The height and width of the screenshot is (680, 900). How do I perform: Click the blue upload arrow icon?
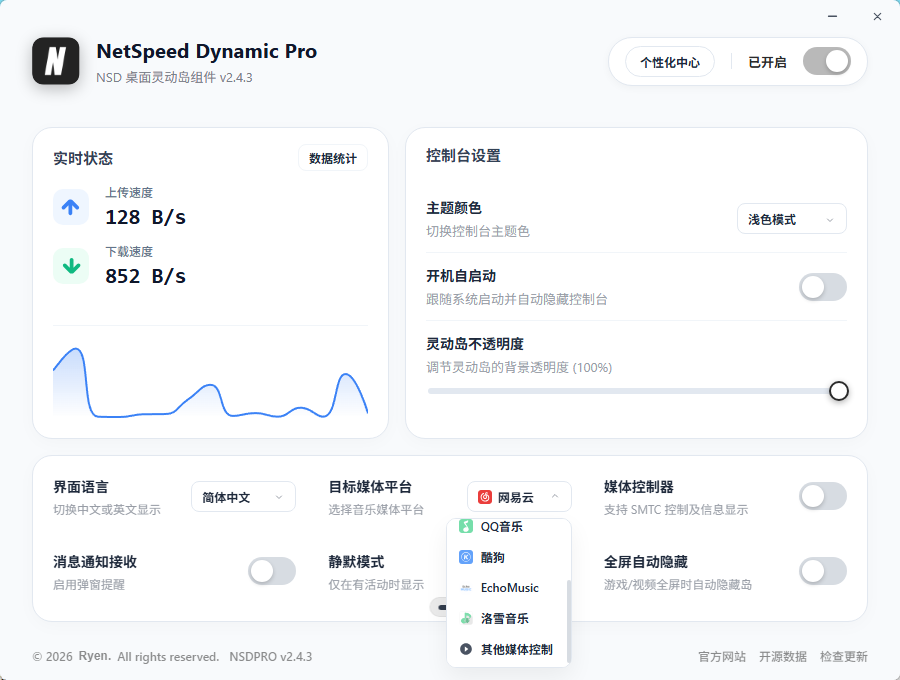click(x=71, y=207)
